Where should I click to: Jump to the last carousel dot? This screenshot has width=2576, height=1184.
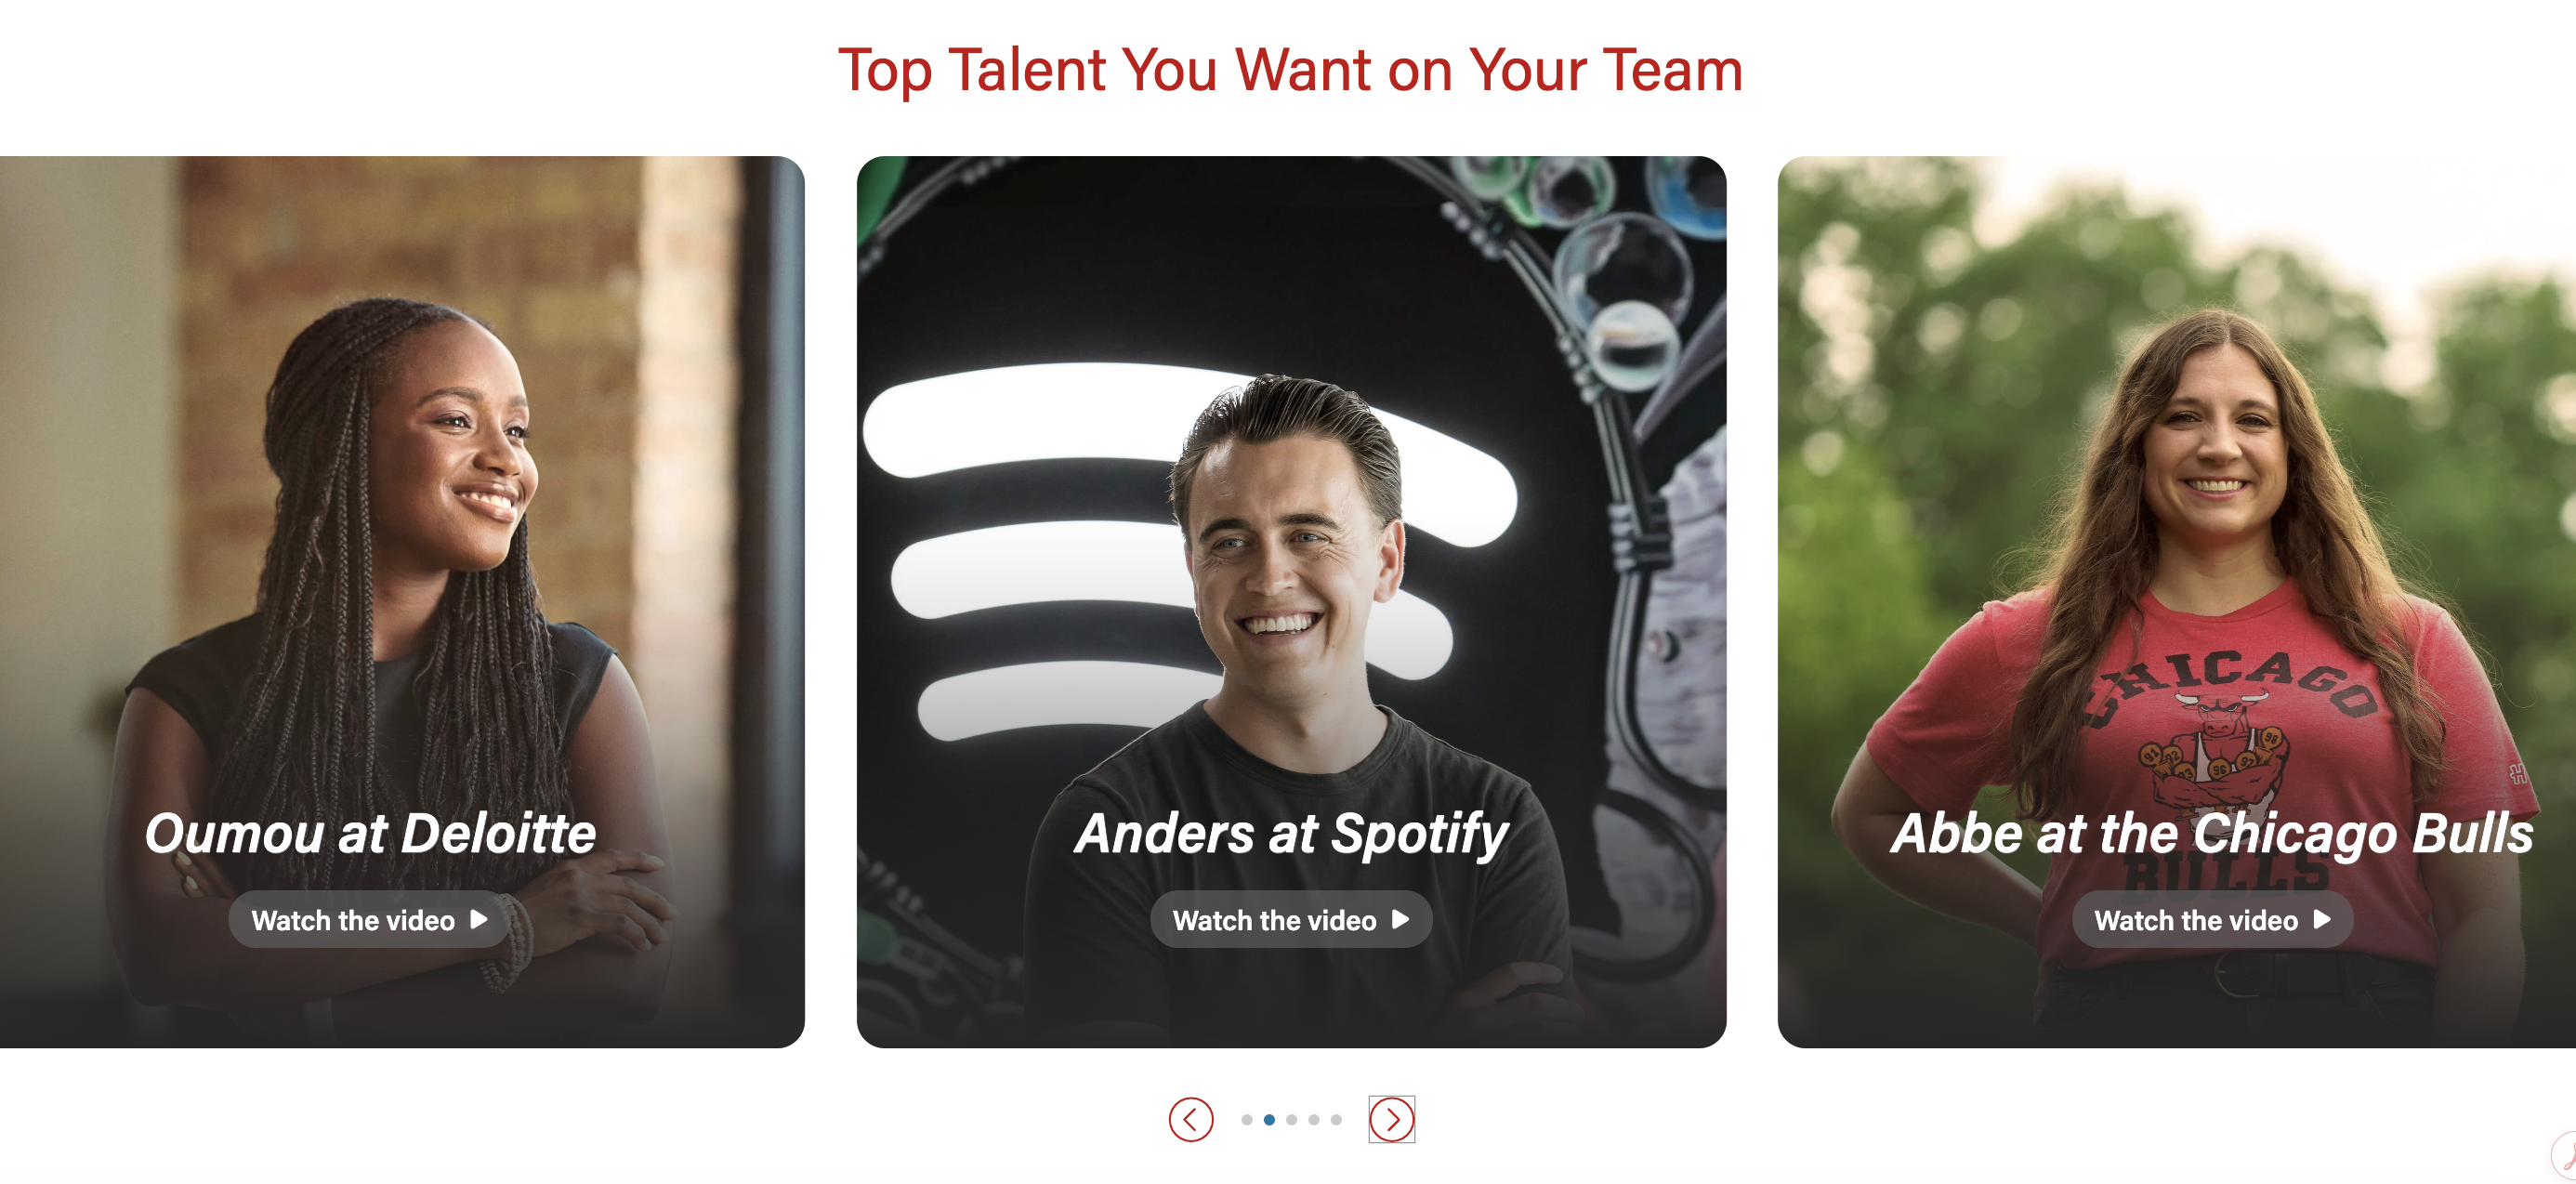(x=1336, y=1120)
